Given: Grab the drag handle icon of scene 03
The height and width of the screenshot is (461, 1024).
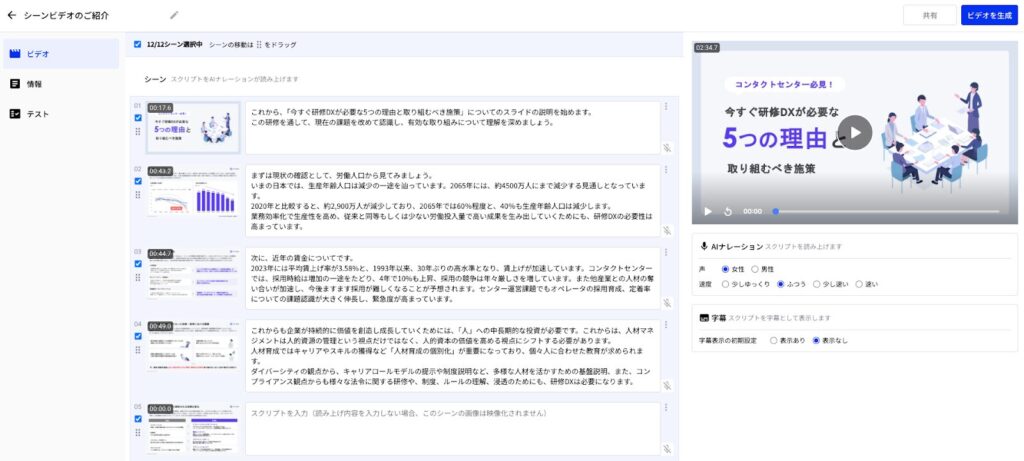Looking at the screenshot, I should pos(138,276).
